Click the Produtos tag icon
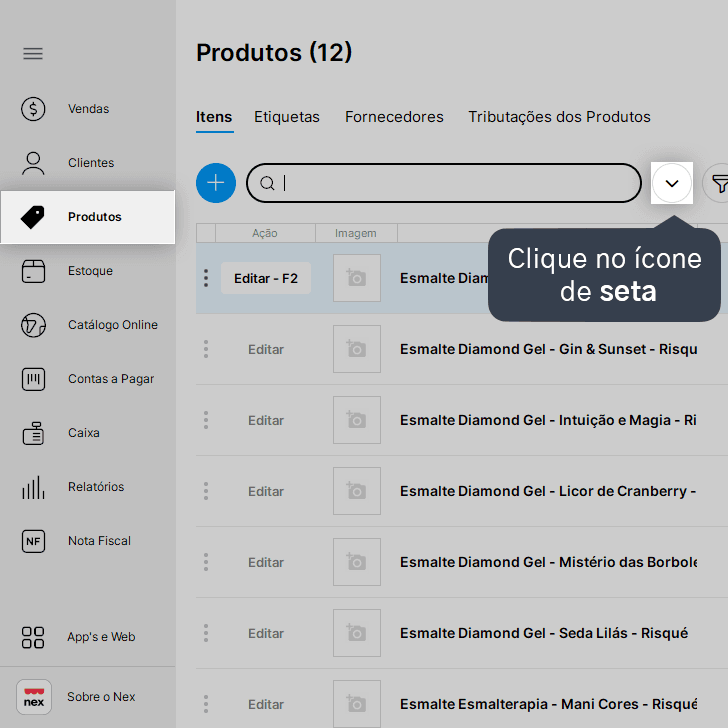728x728 pixels. pyautogui.click(x=33, y=217)
